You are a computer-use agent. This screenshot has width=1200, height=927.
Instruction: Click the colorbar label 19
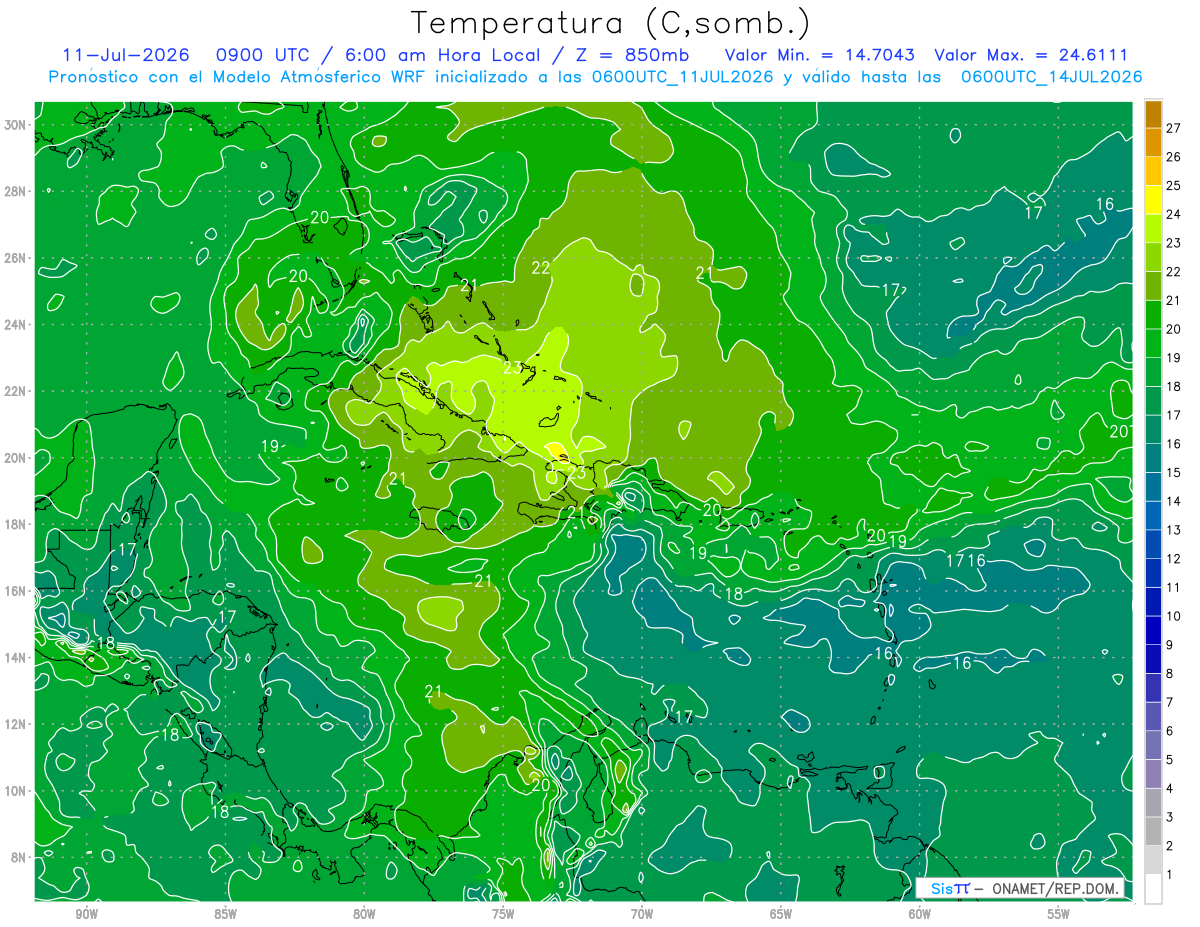pyautogui.click(x=1174, y=358)
